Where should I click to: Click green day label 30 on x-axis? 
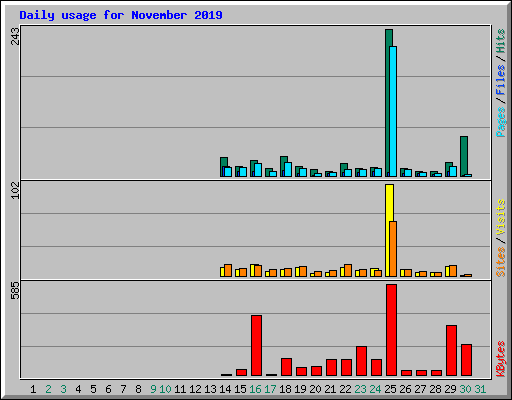coord(465,389)
